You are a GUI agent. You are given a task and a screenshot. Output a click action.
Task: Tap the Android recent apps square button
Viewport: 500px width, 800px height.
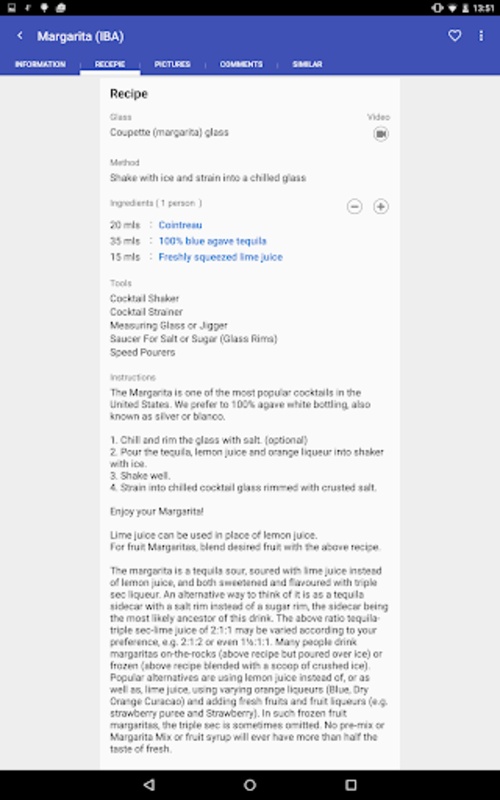(351, 785)
